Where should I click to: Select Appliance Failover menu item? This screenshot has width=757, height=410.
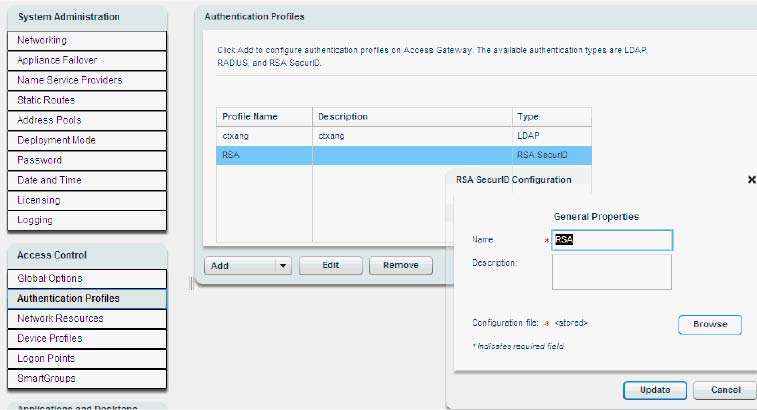[x=87, y=60]
